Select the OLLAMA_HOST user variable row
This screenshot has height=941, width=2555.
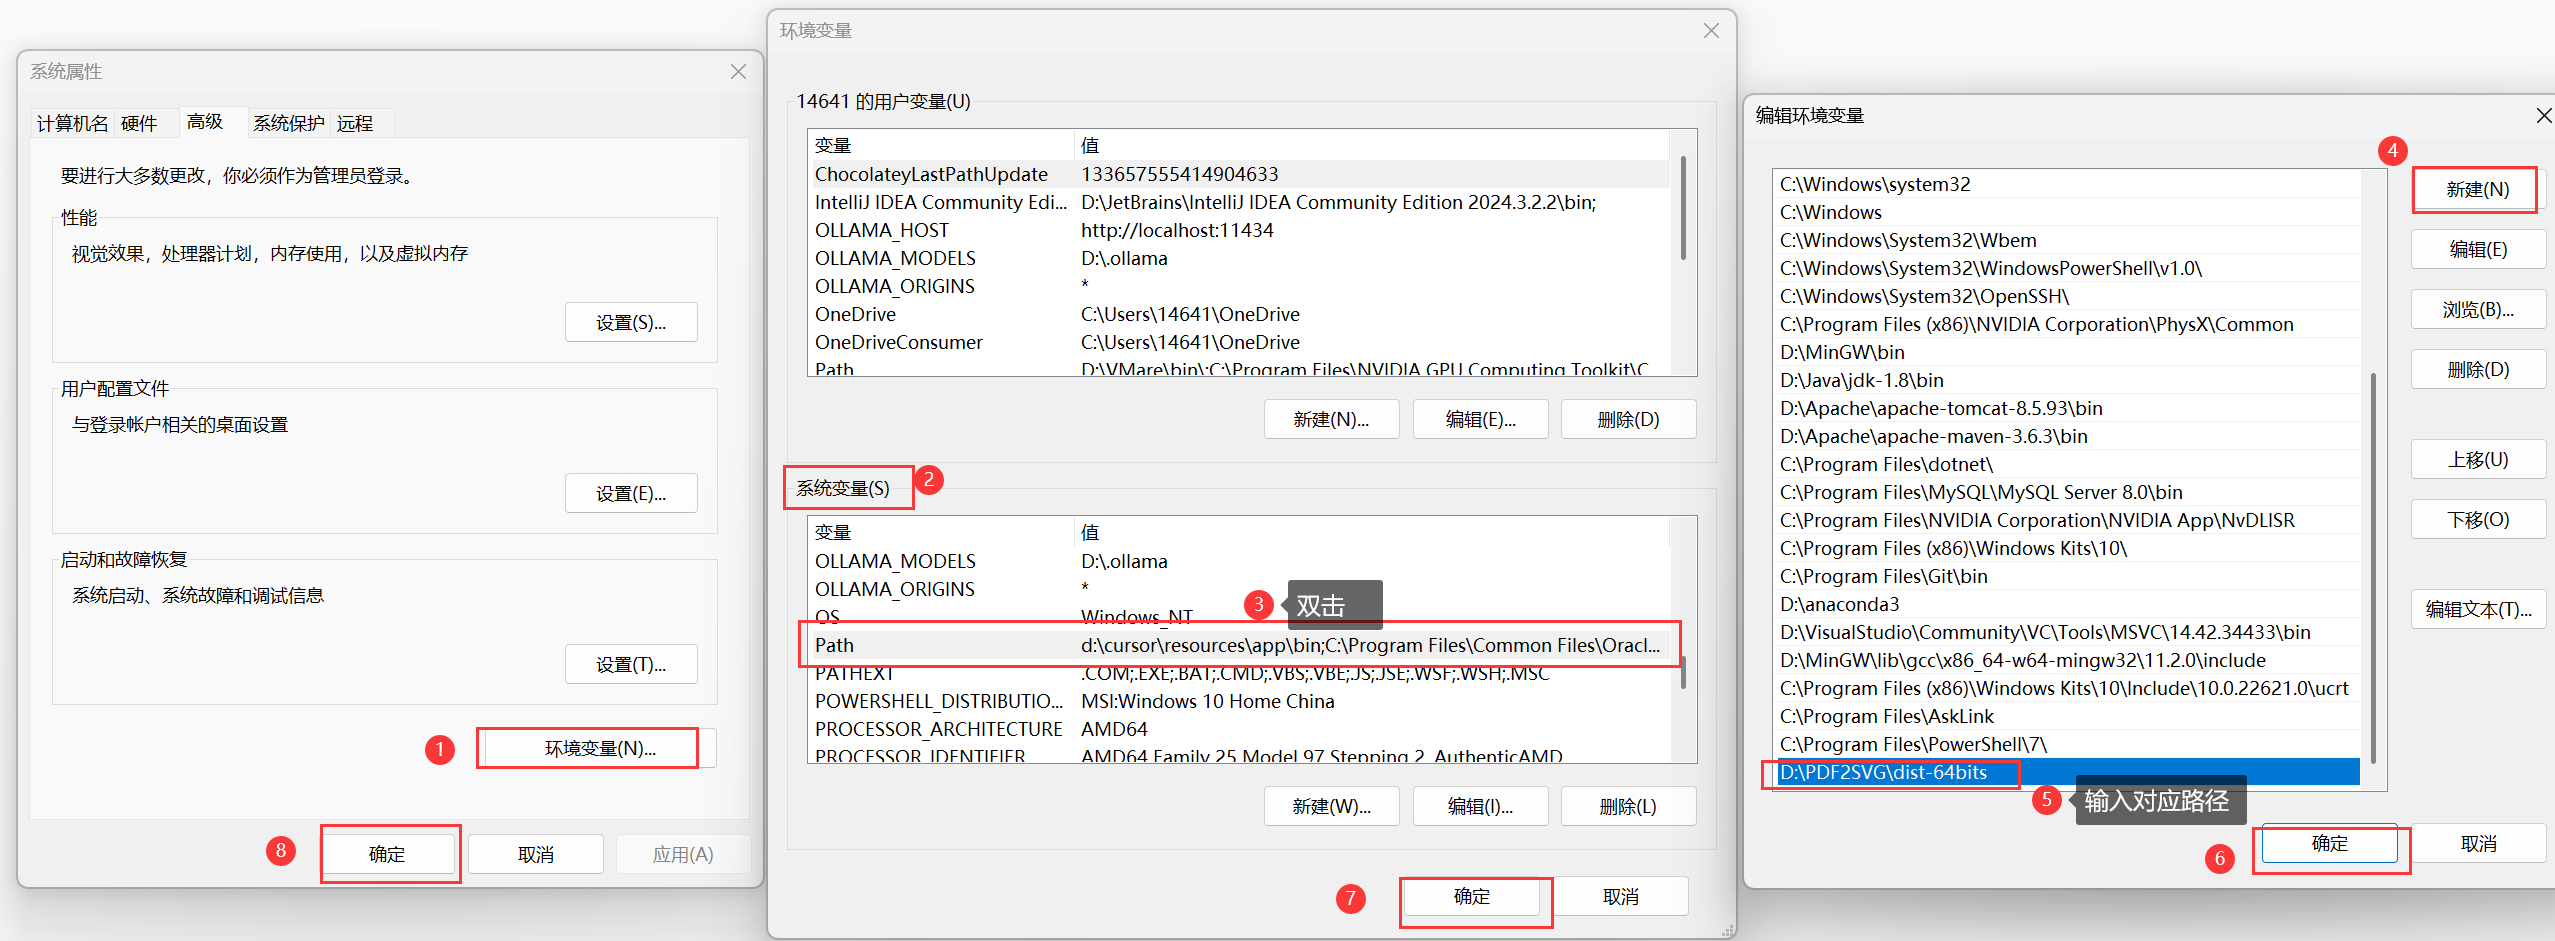point(1240,230)
